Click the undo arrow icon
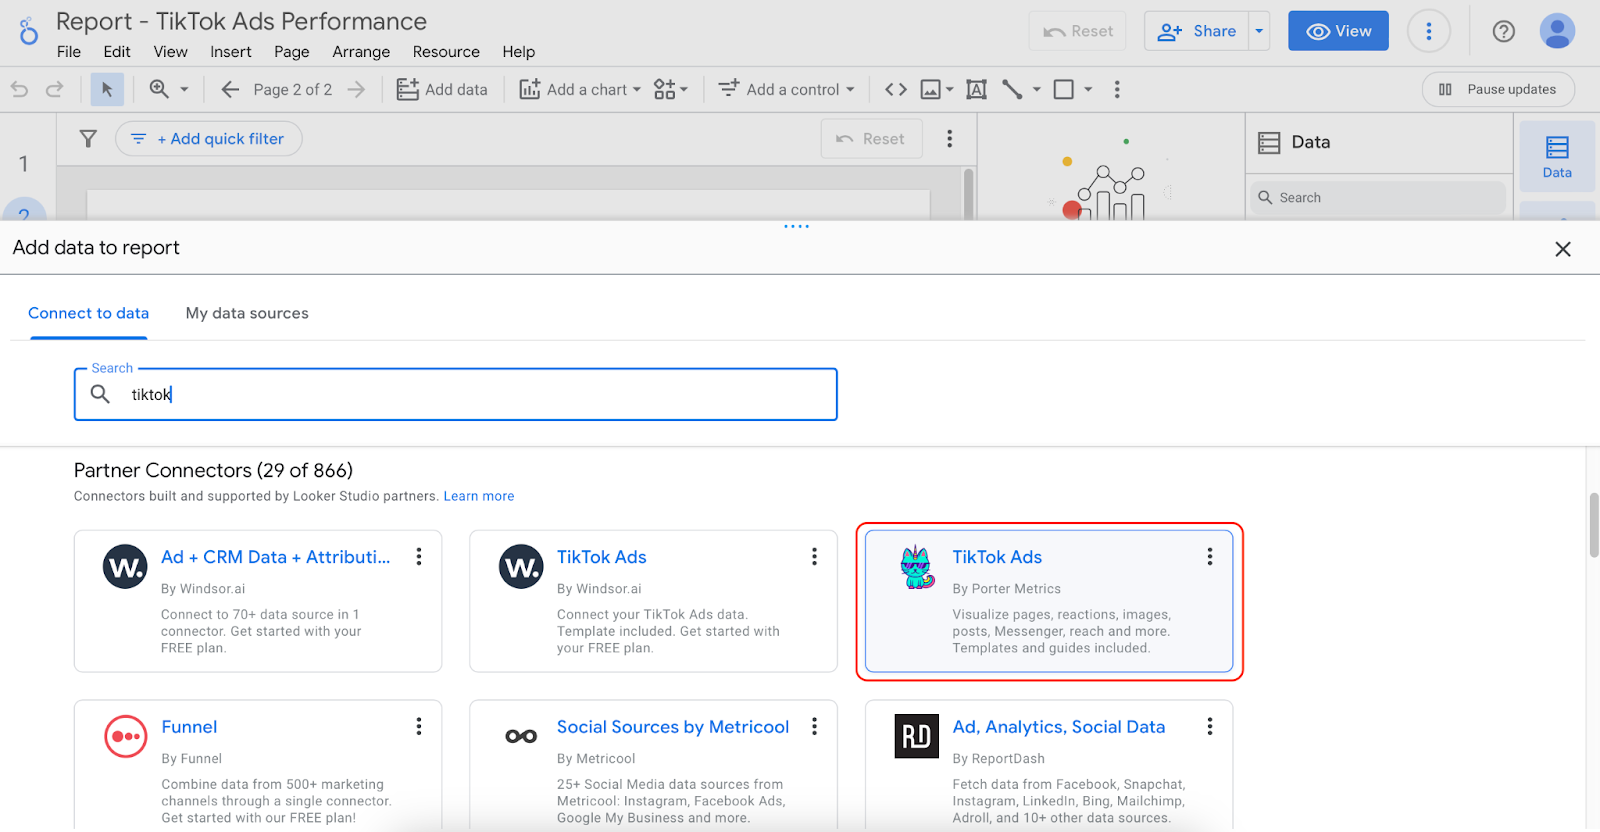The height and width of the screenshot is (832, 1600). (19, 89)
